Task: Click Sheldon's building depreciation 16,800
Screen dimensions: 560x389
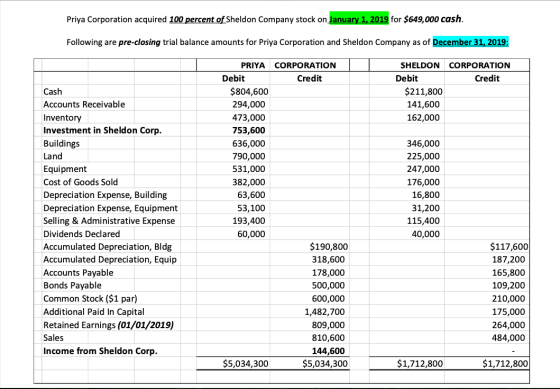Action: (x=426, y=195)
